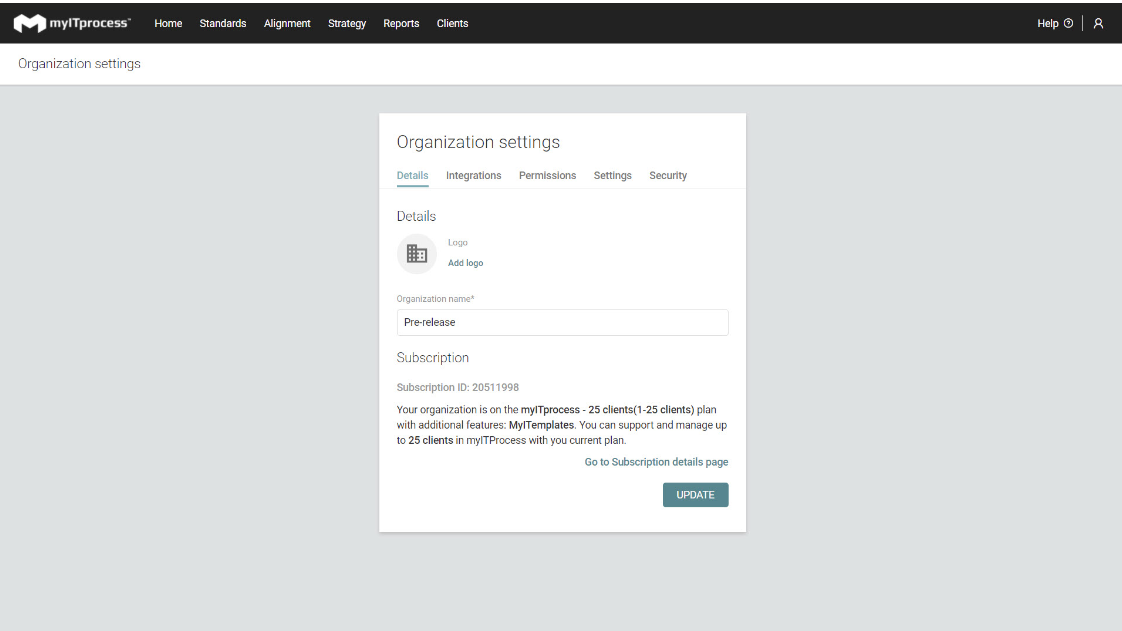Viewport: 1122px width, 631px height.
Task: Click the UPDATE button
Action: [696, 495]
